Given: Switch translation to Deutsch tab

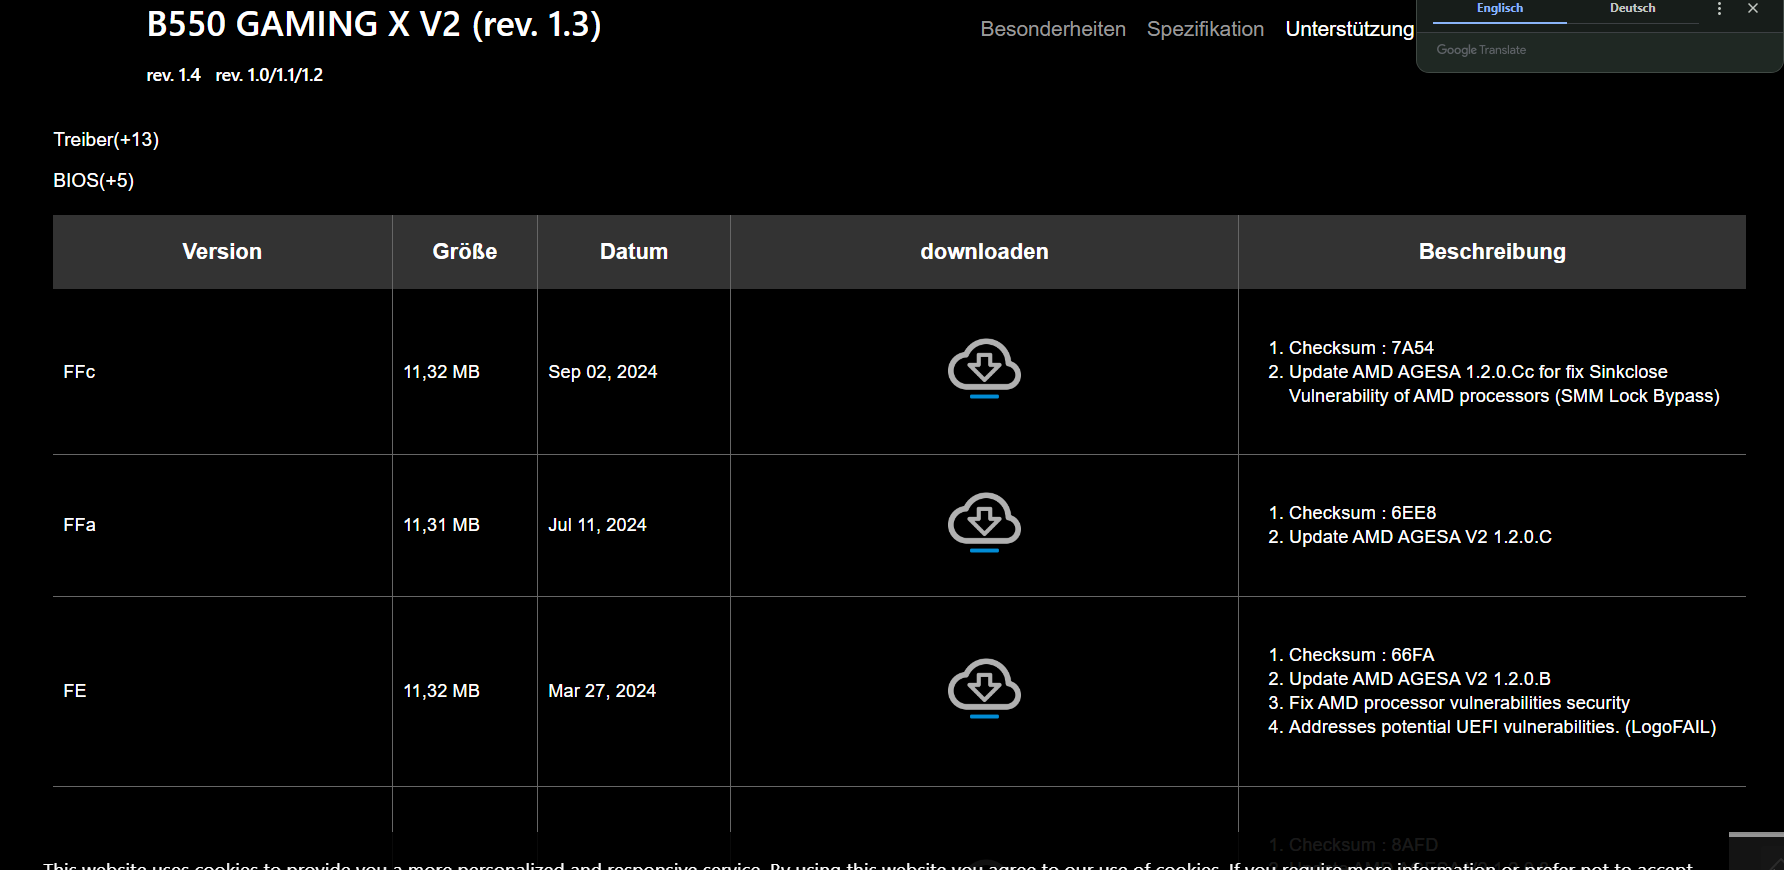Looking at the screenshot, I should [x=1632, y=9].
